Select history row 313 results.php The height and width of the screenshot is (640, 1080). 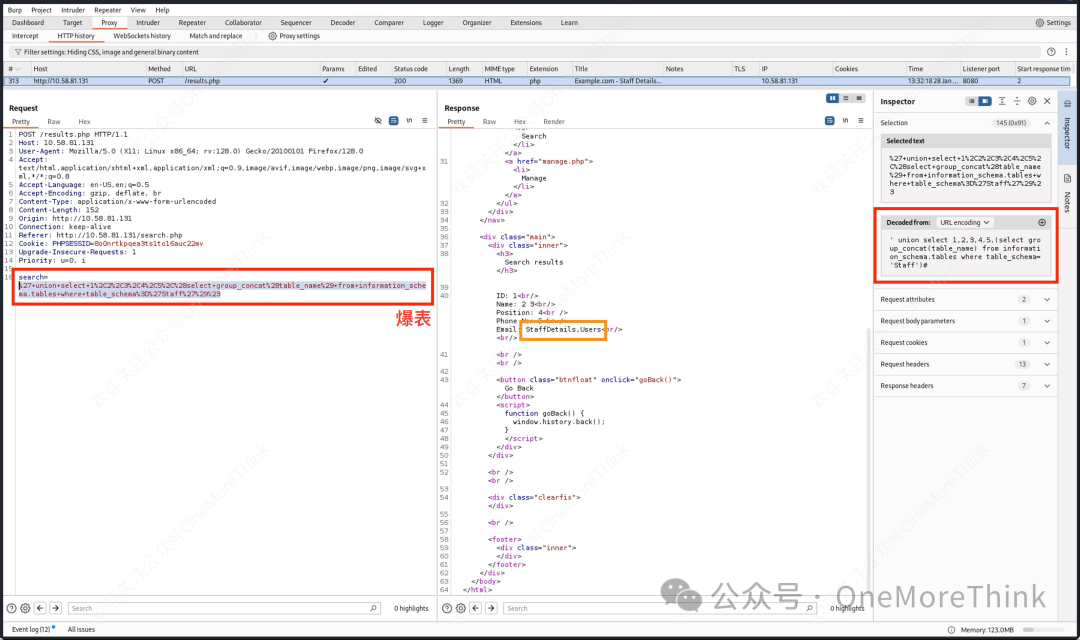[x=537, y=81]
